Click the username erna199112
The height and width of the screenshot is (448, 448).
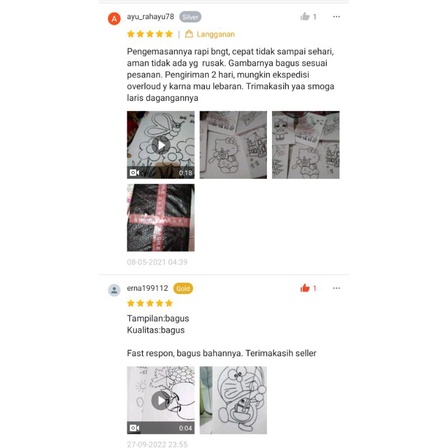click(147, 288)
